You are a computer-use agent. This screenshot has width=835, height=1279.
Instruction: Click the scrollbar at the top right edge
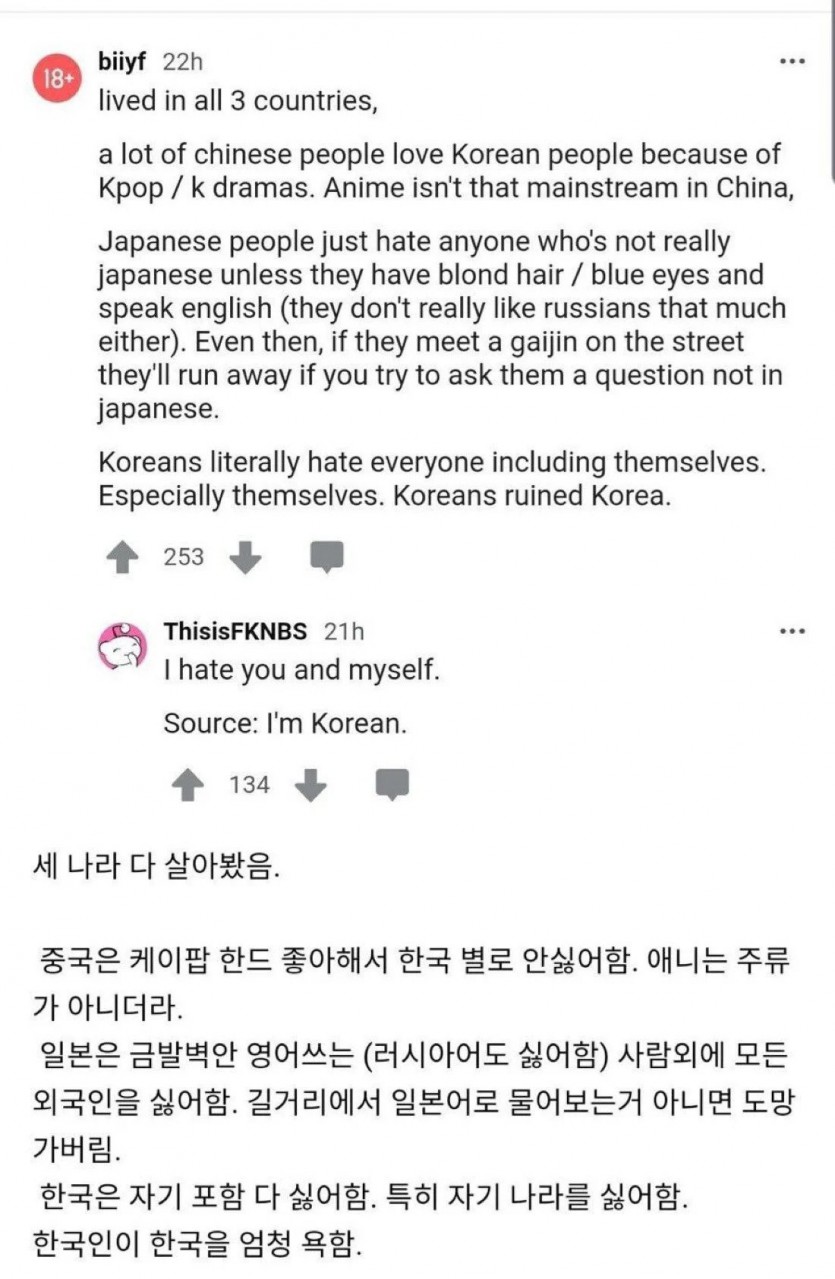[831, 80]
